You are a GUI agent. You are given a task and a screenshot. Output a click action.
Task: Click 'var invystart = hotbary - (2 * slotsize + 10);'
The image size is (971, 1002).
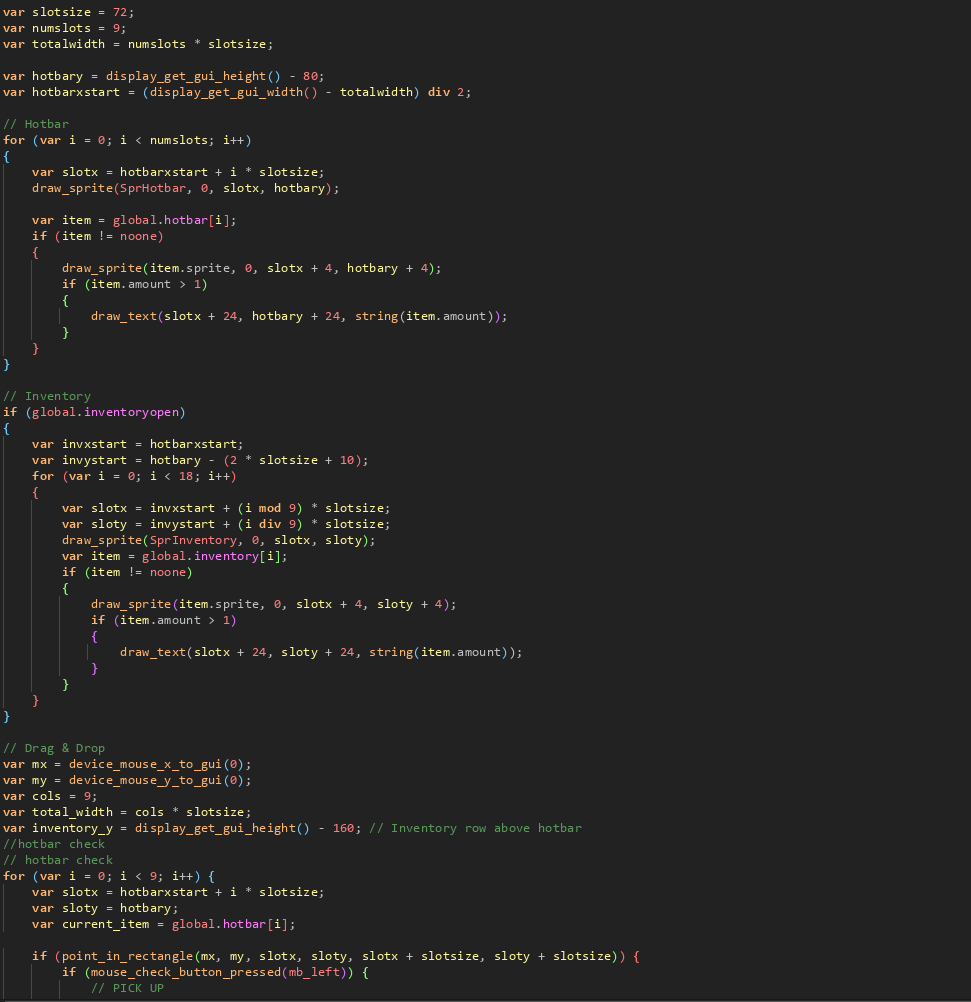(x=200, y=460)
